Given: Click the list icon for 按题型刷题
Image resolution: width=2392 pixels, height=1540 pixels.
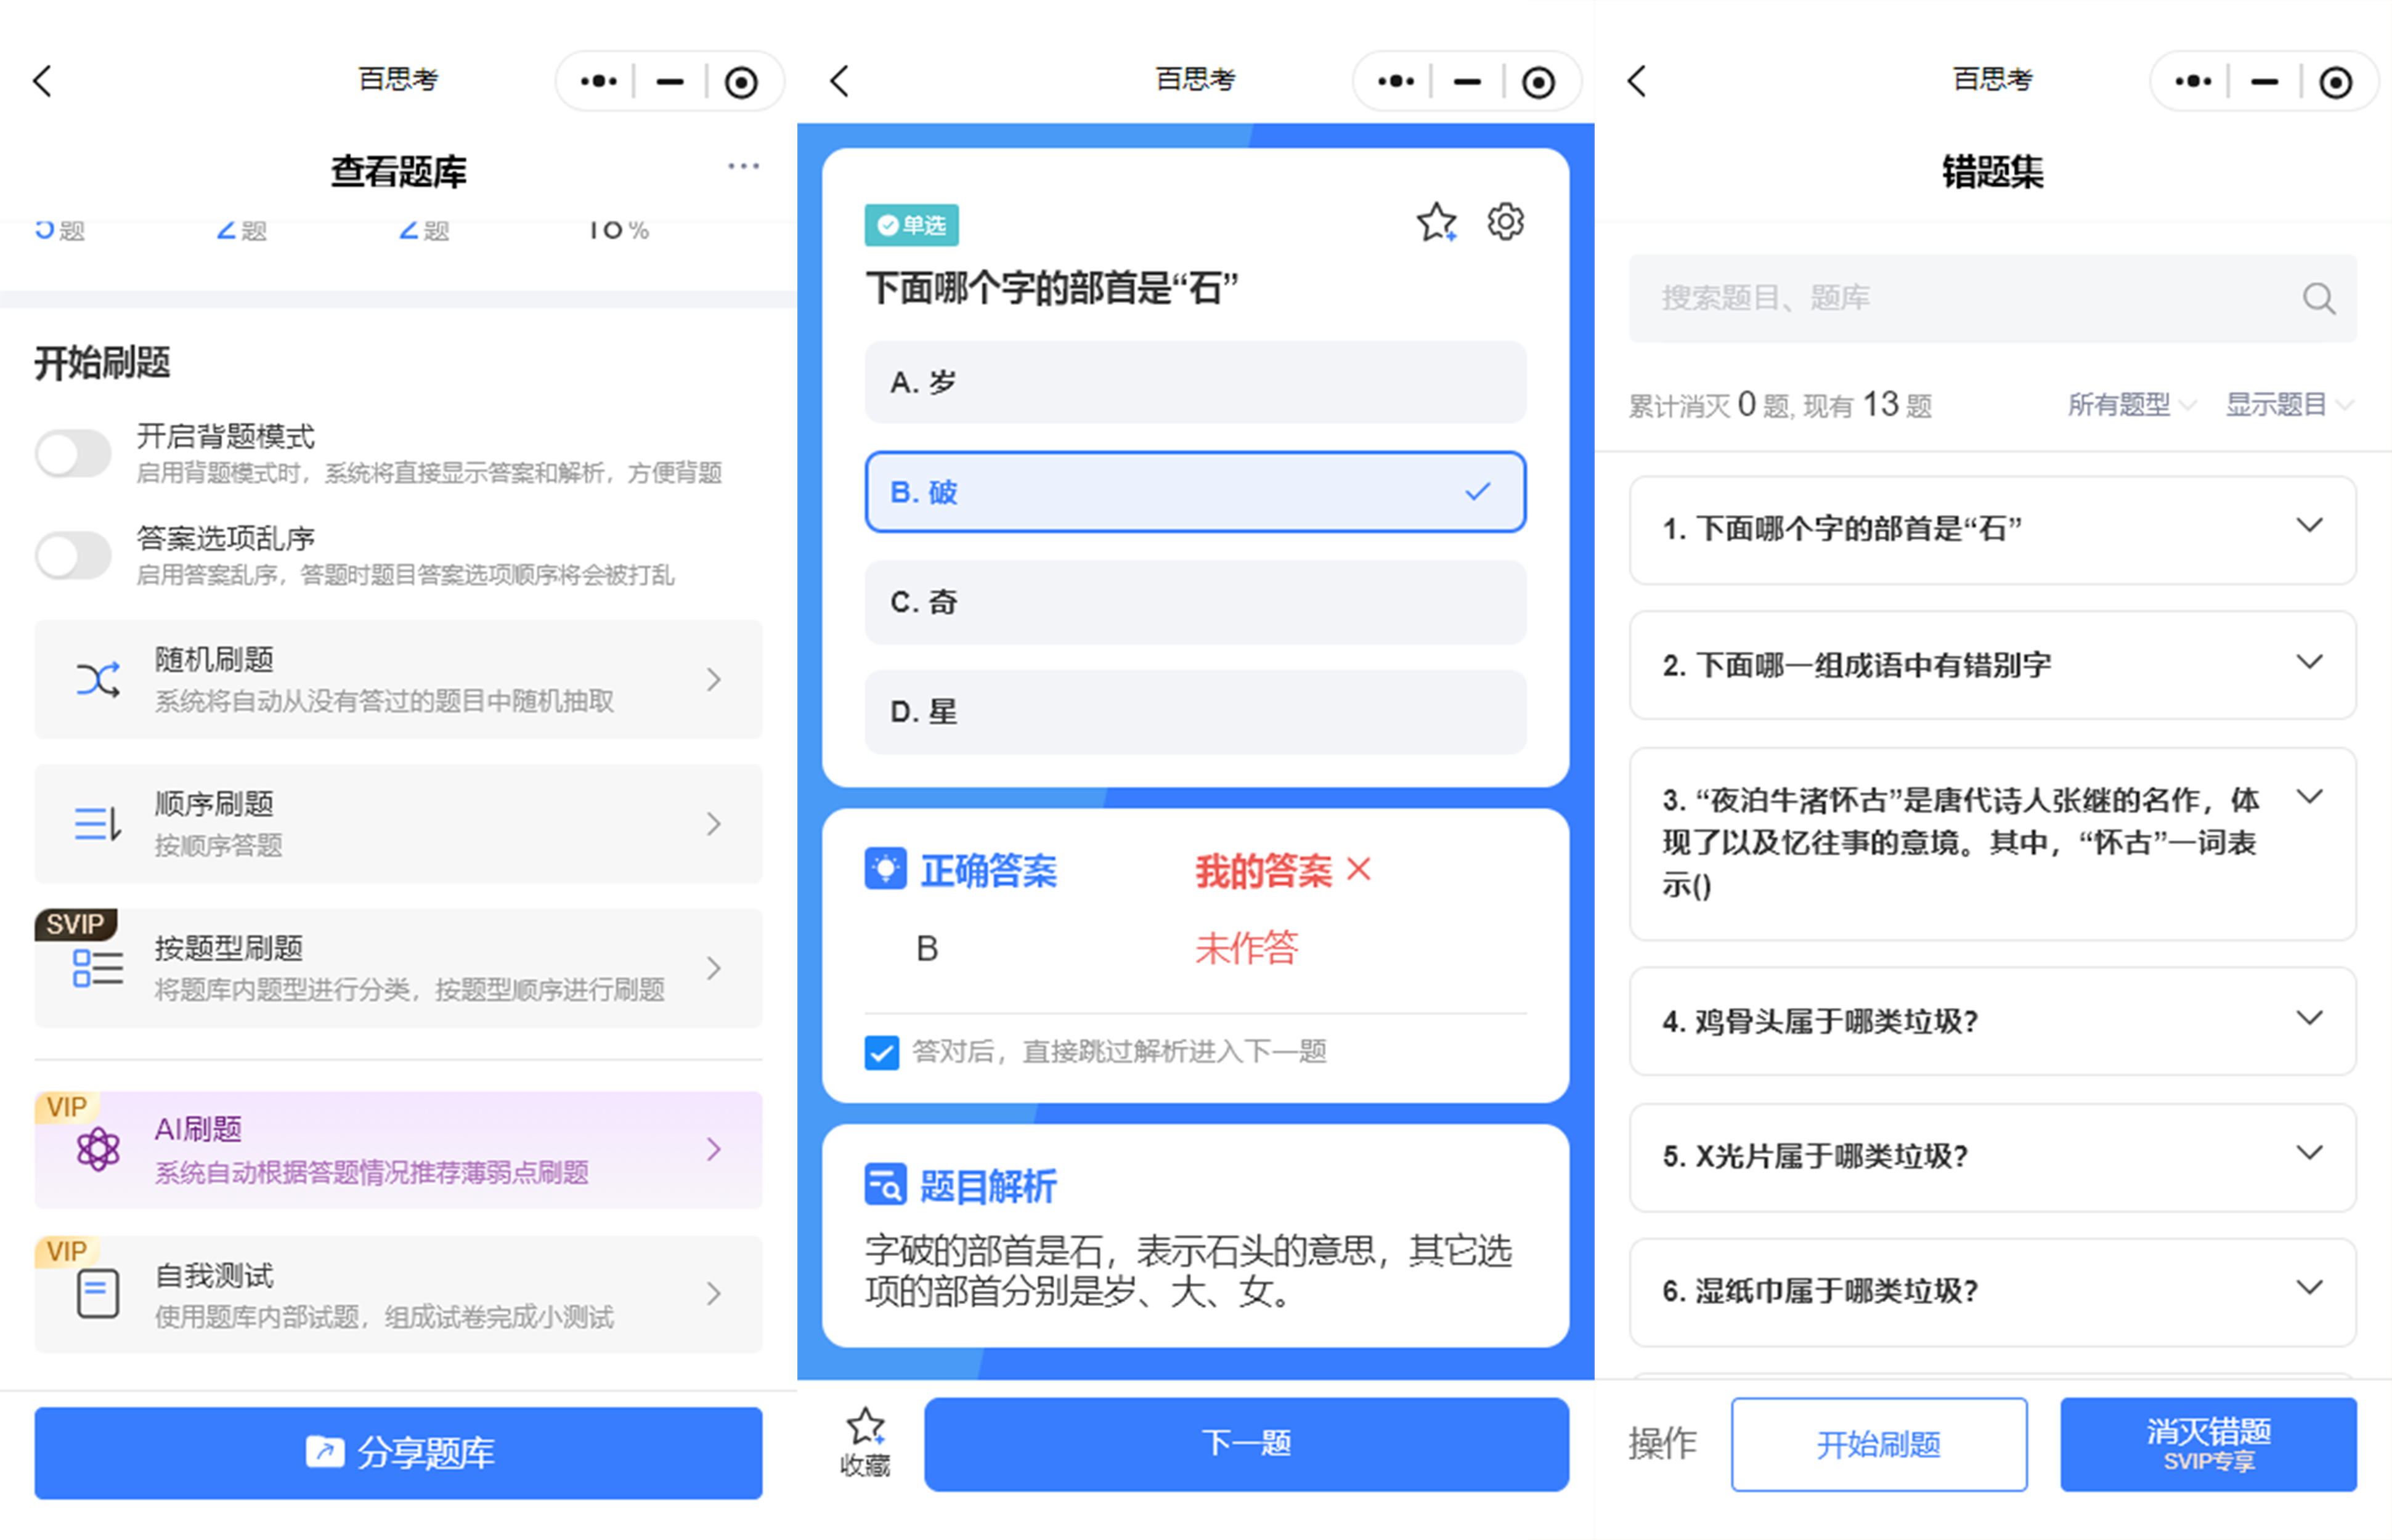Looking at the screenshot, I should click(x=98, y=968).
